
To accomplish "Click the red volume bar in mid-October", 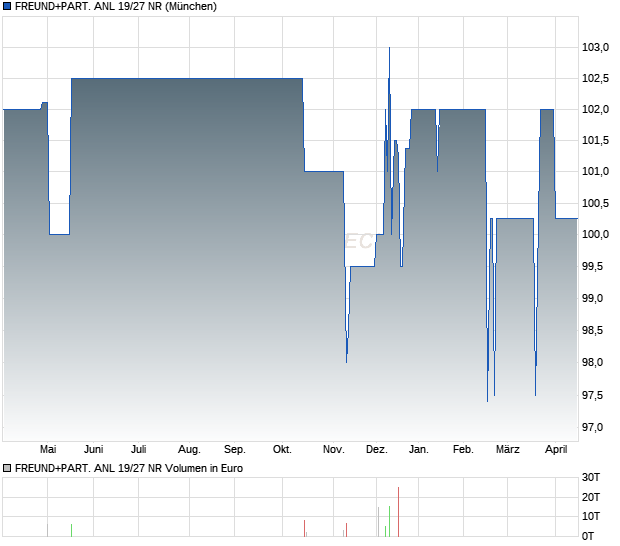I will pyautogui.click(x=304, y=529).
